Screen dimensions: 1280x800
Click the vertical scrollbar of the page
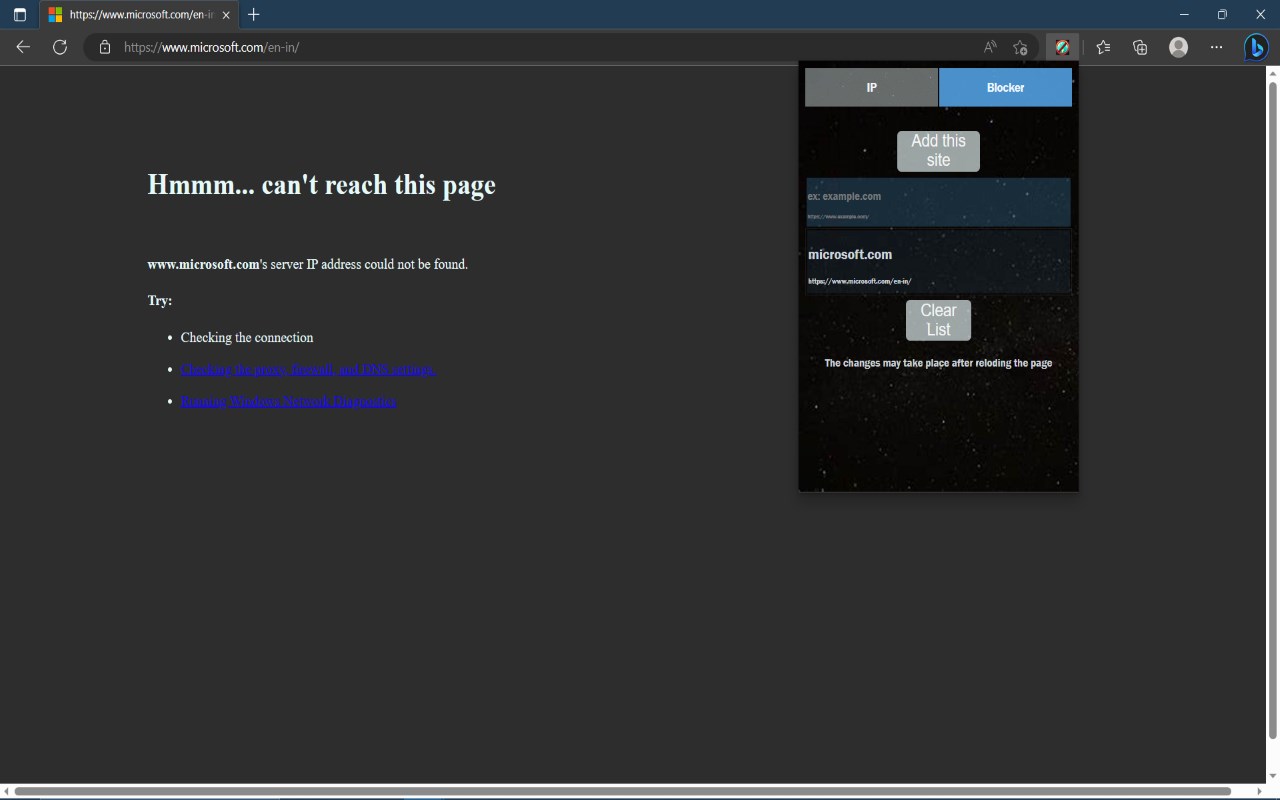click(x=1273, y=410)
